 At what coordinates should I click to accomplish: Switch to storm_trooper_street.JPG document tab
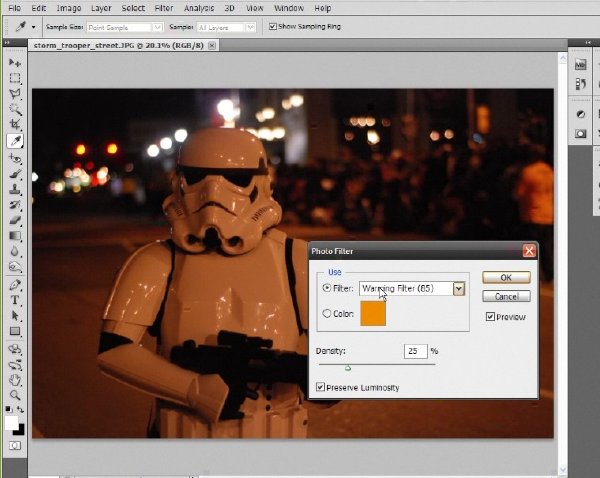[119, 45]
